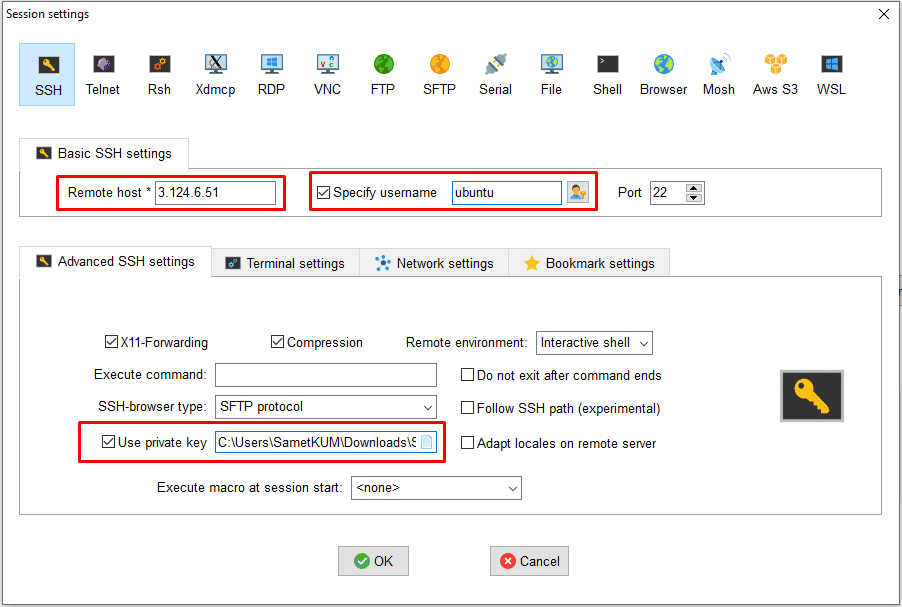Disable X11-Forwarding checkbox
The height and width of the screenshot is (607, 902).
111,342
